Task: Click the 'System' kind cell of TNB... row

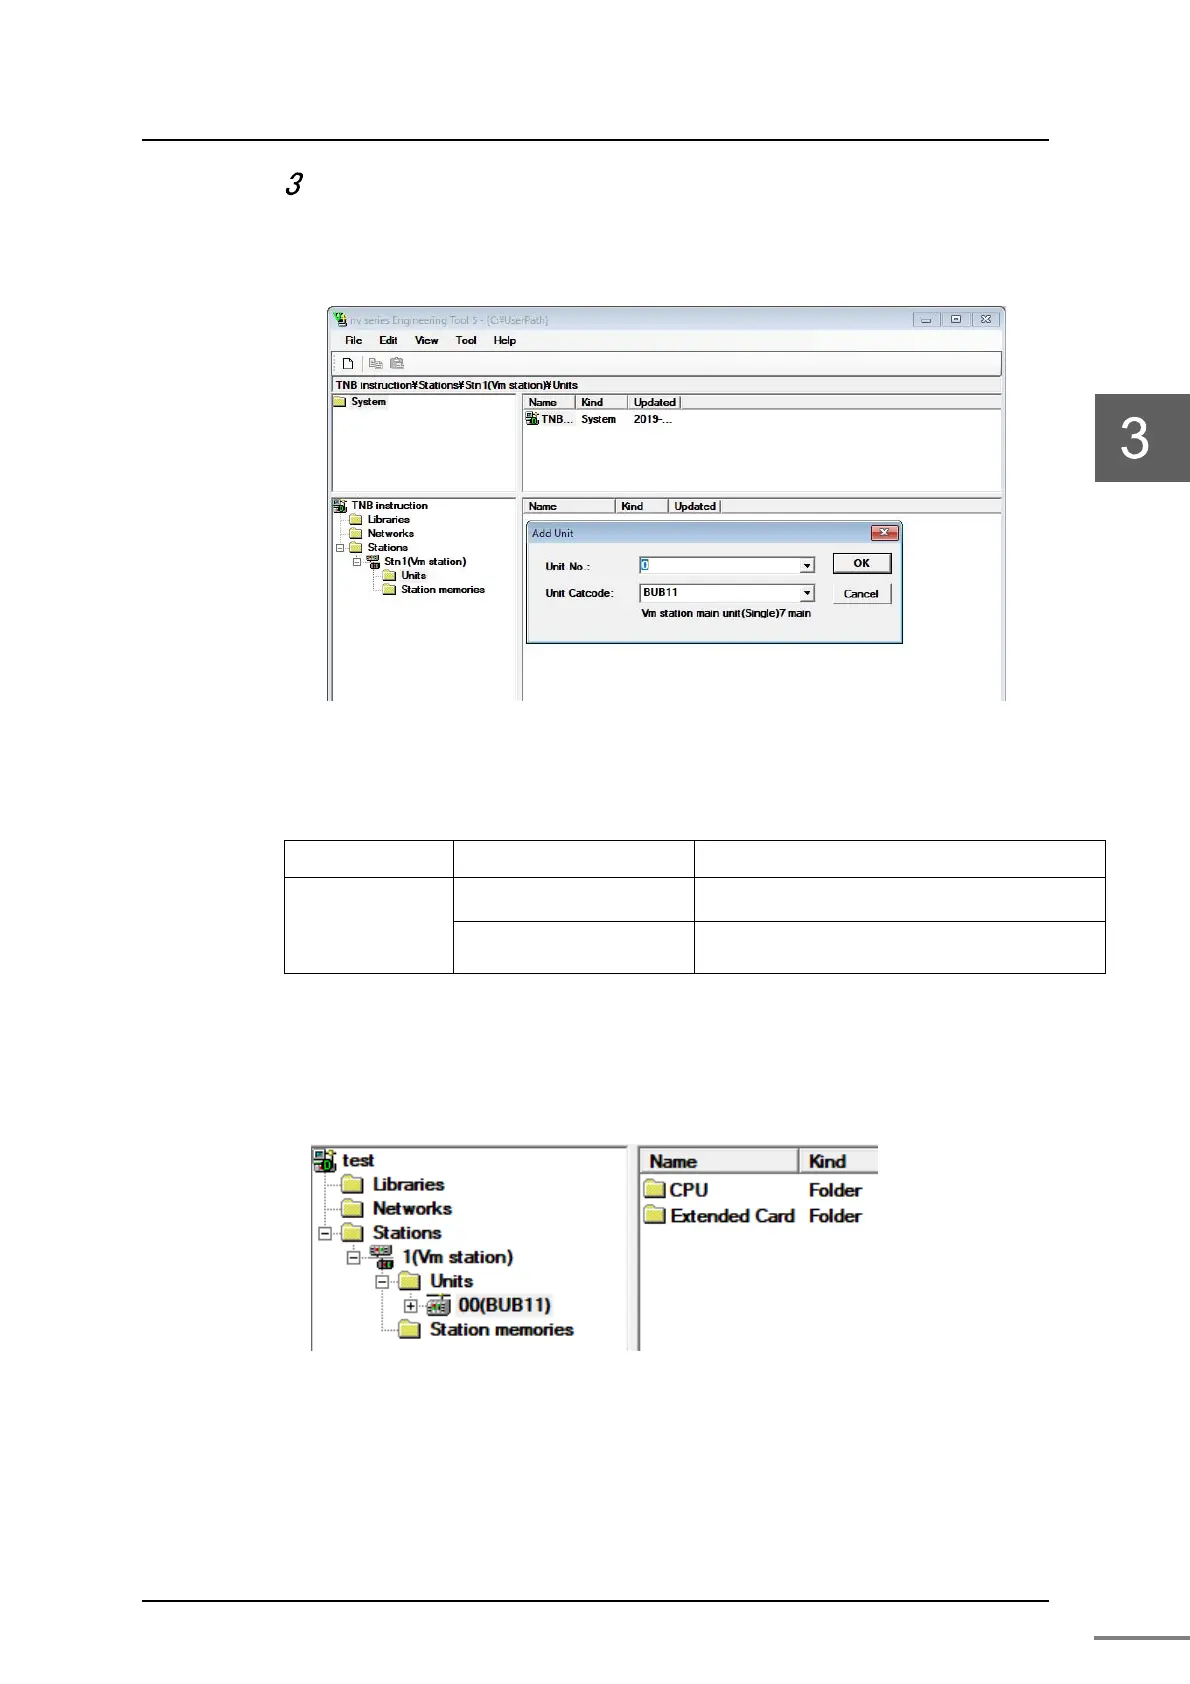Action: [599, 420]
